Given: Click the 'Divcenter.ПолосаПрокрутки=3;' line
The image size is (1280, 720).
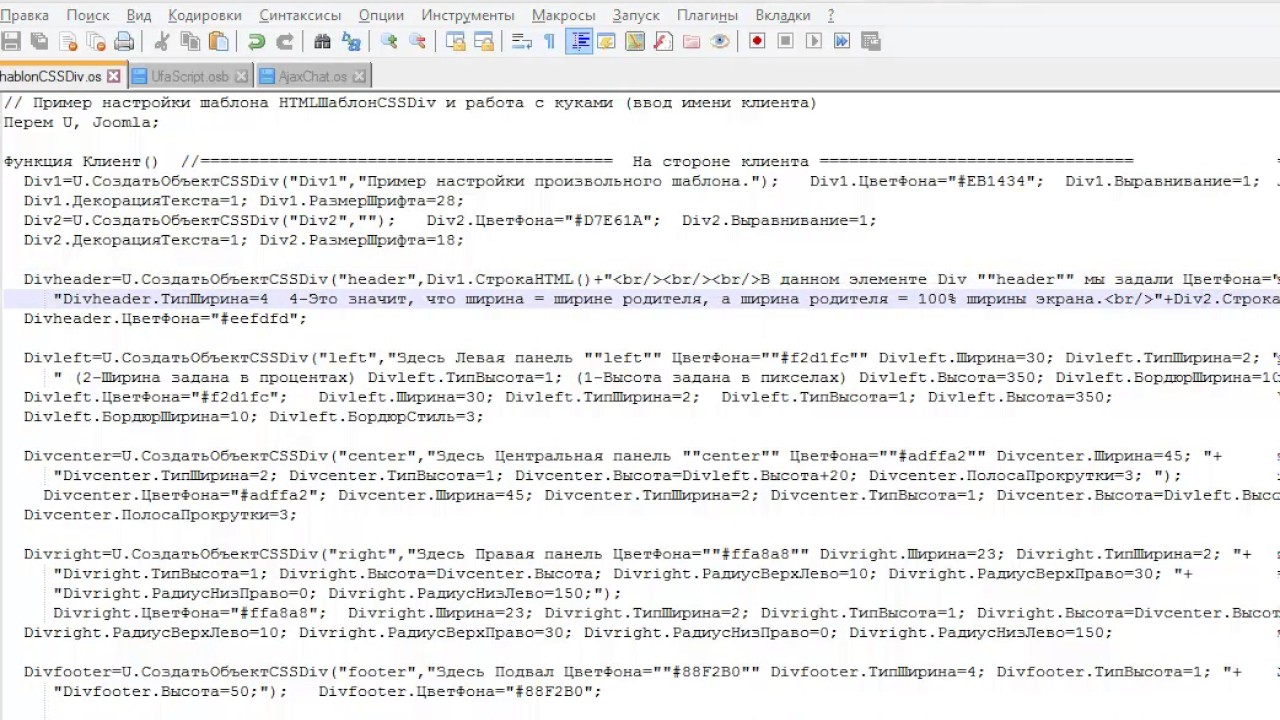Looking at the screenshot, I should click(x=160, y=515).
